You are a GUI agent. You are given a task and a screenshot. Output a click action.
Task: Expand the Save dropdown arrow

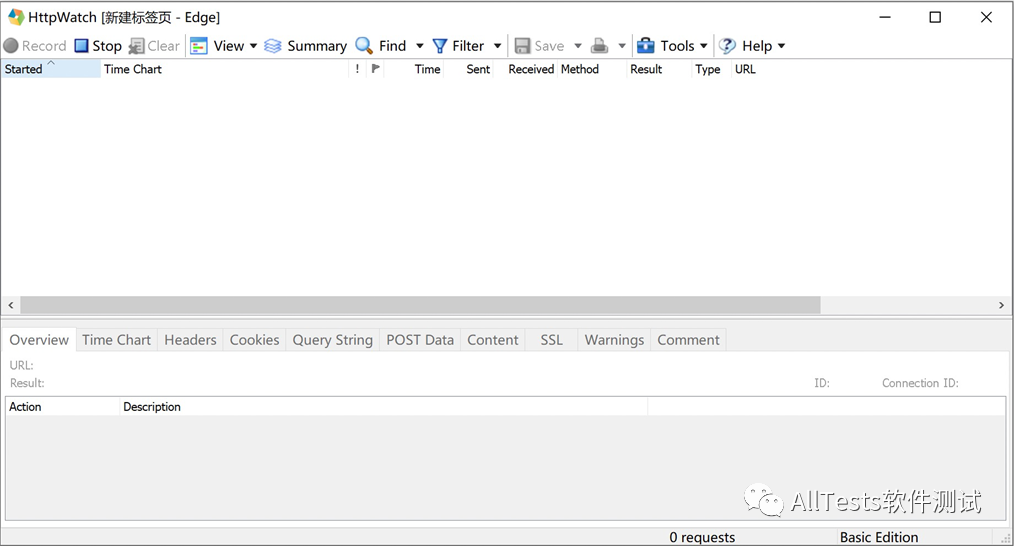(578, 46)
